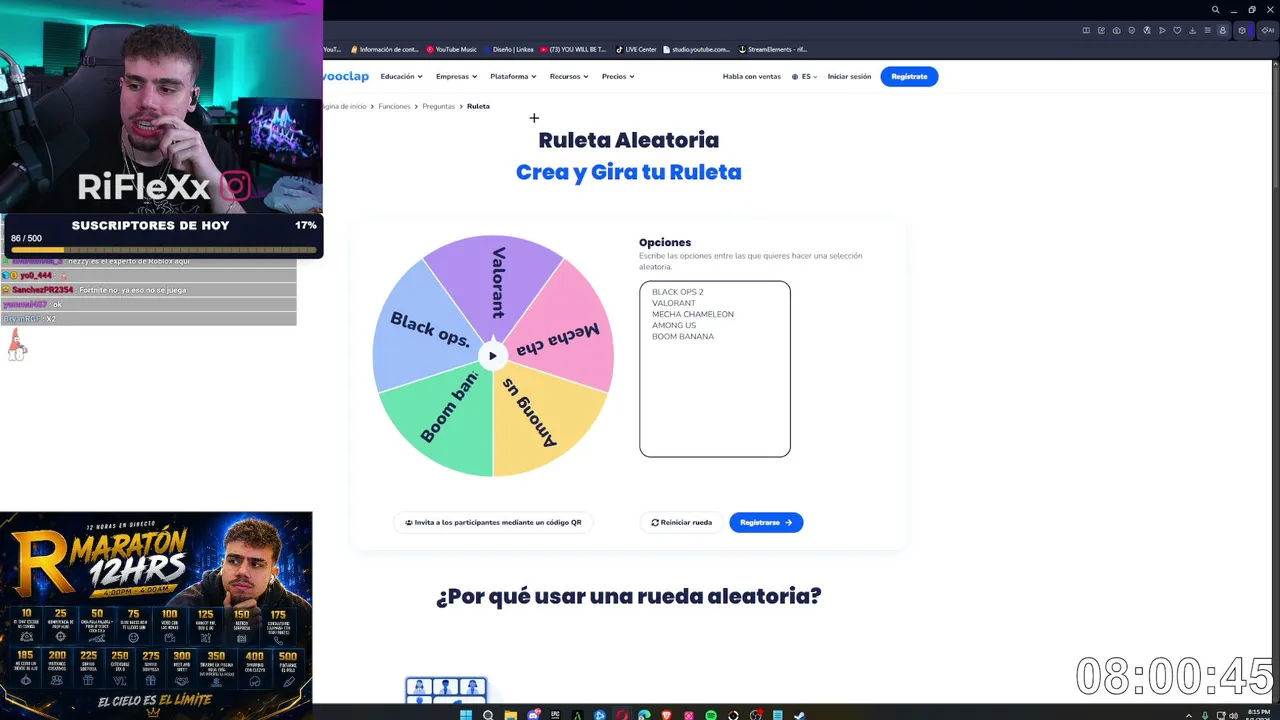The image size is (1280, 720).
Task: Open Discord from the taskbar
Action: pyautogui.click(x=533, y=715)
